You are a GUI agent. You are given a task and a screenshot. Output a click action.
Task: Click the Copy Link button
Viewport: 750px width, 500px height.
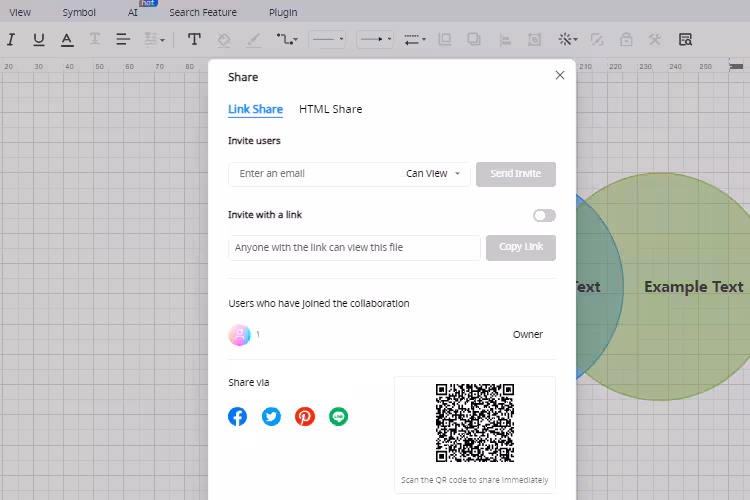(521, 247)
